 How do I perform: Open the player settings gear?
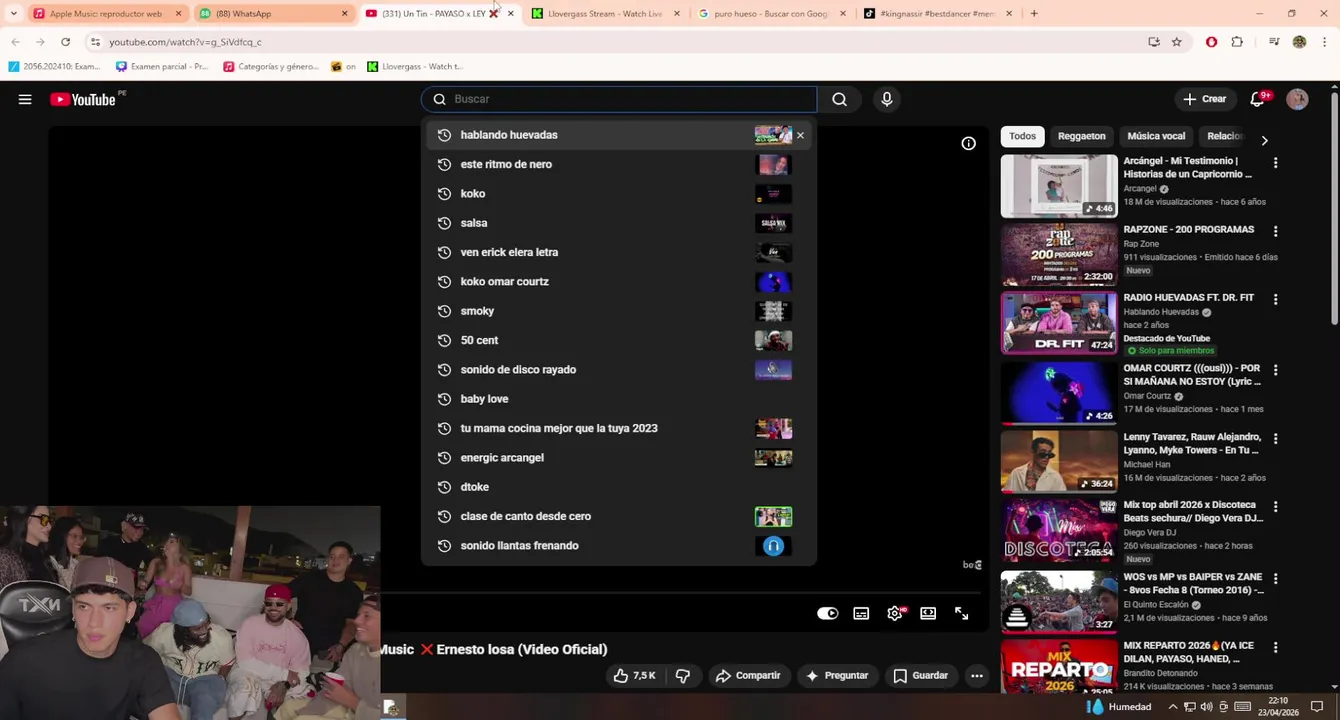[895, 614]
